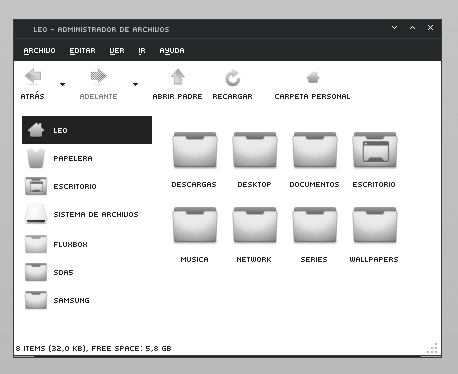
Task: Click the Papelera trash icon in sidebar
Action: click(36, 158)
